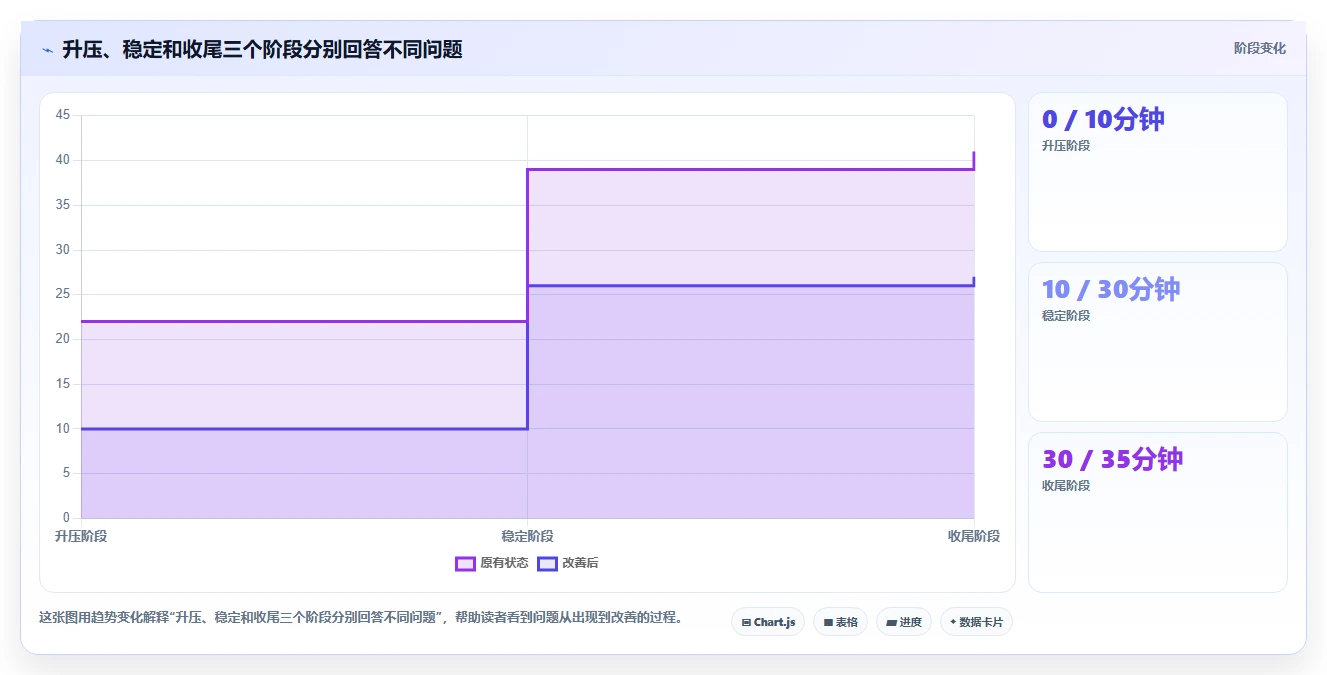The width and height of the screenshot is (1327, 675).
Task: Open the 0 / 10分钟 升压阶段 card
Action: click(x=1157, y=172)
